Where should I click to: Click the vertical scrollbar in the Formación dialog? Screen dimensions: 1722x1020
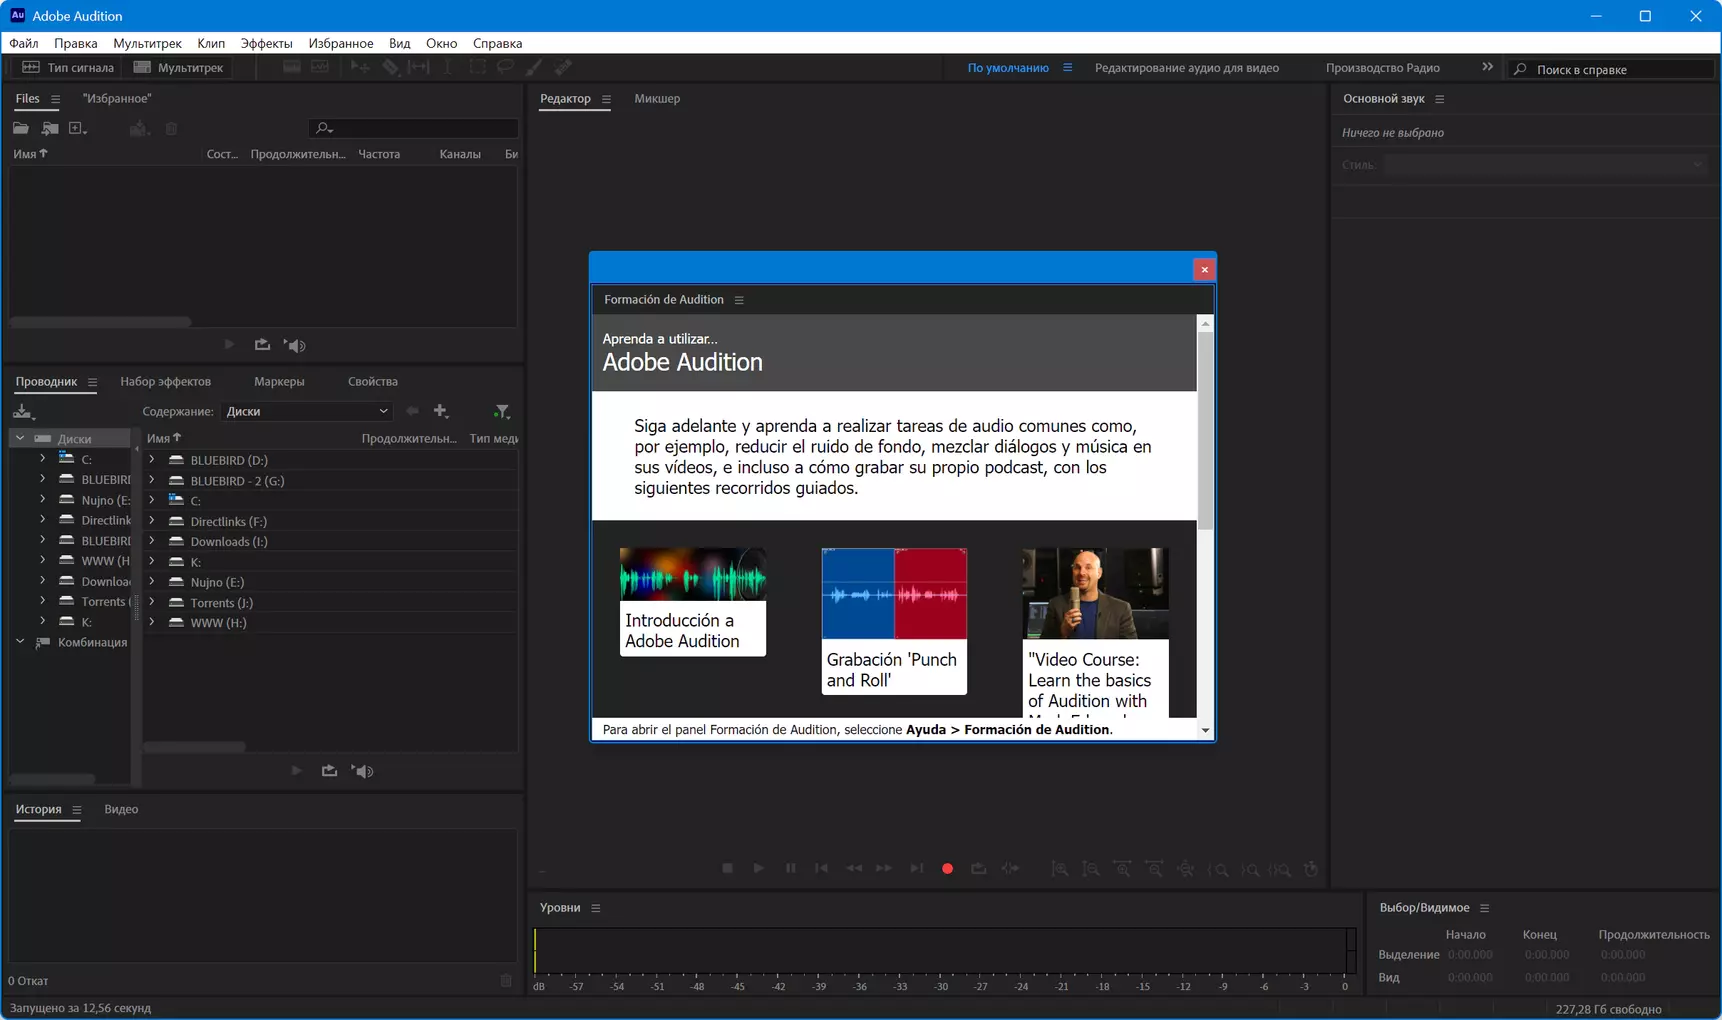tap(1205, 430)
